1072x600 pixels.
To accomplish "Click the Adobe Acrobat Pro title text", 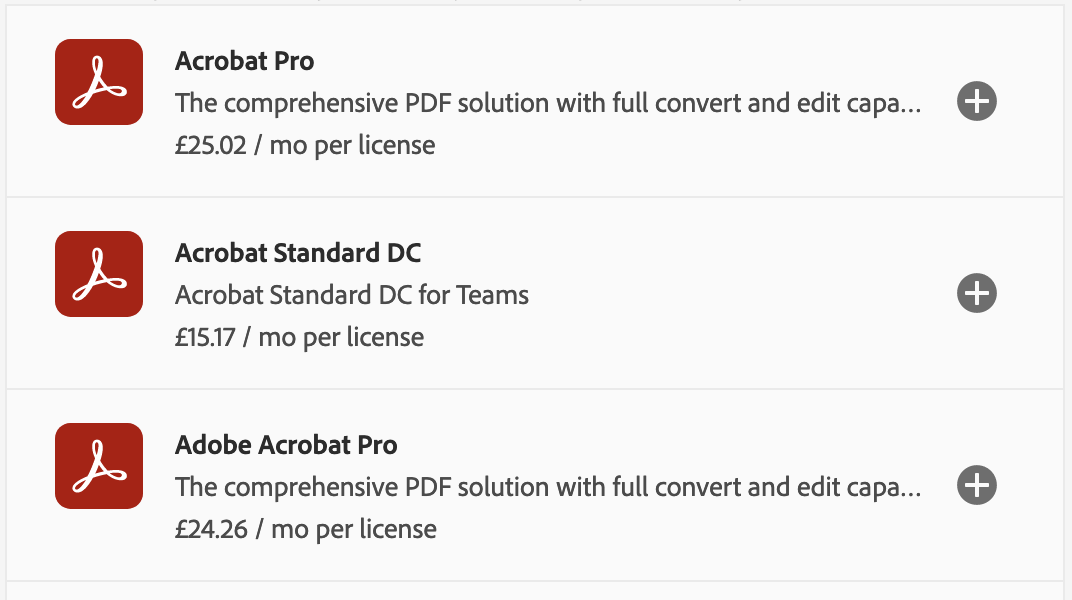I will (286, 445).
